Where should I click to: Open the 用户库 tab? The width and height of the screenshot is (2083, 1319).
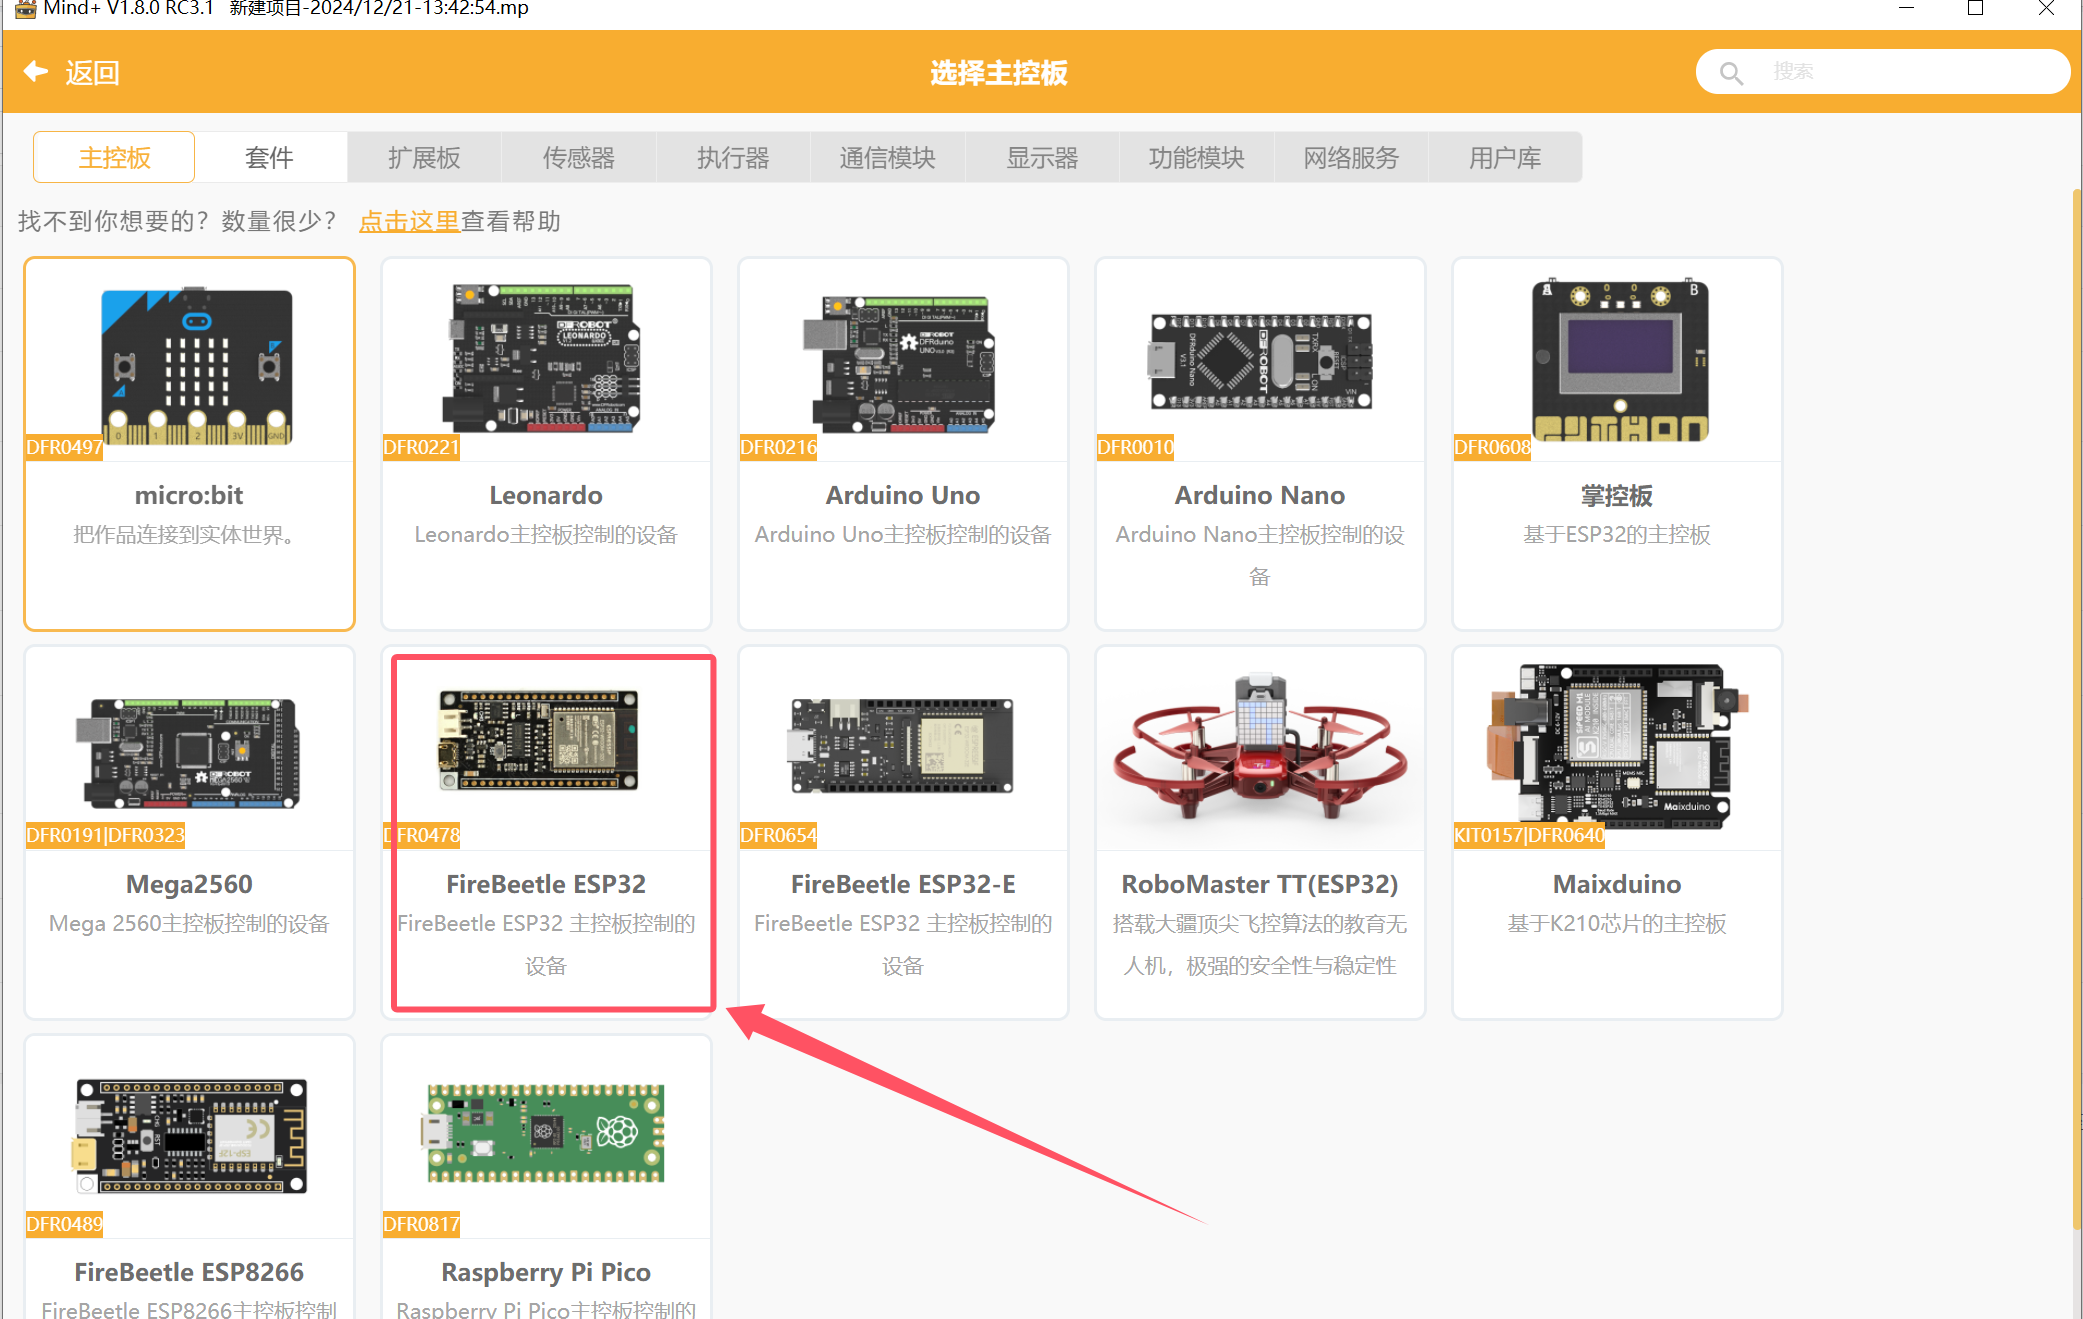pos(1504,158)
